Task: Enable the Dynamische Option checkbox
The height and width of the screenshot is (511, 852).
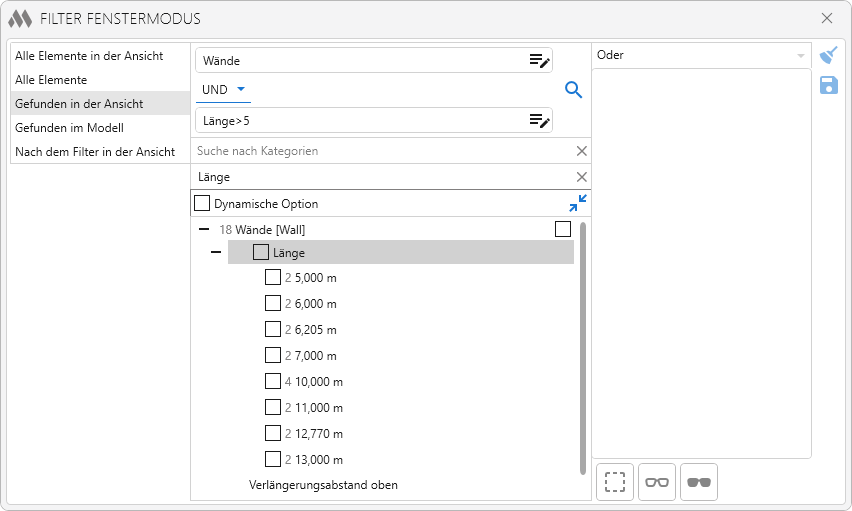Action: tap(202, 204)
